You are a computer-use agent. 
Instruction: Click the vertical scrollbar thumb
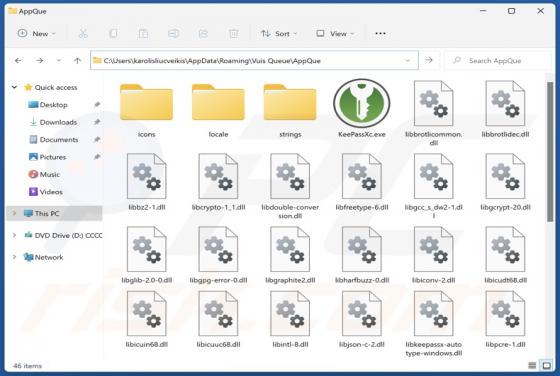pos(550,152)
